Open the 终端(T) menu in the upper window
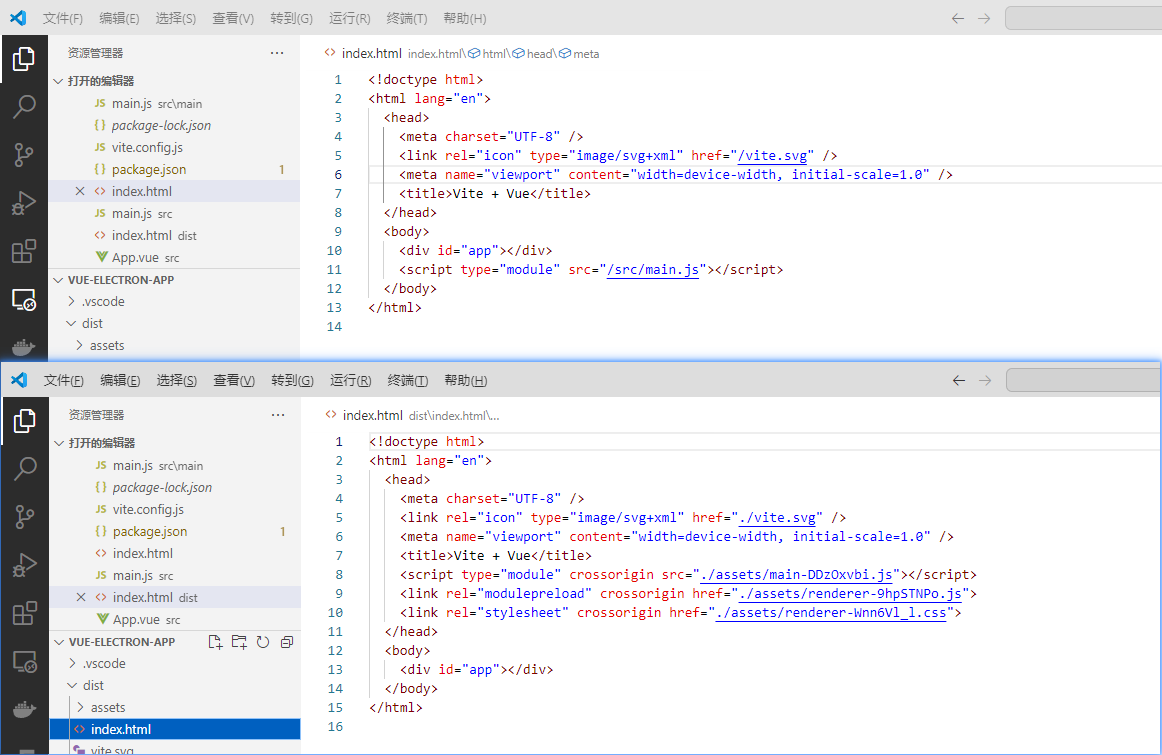This screenshot has width=1162, height=755. (406, 18)
